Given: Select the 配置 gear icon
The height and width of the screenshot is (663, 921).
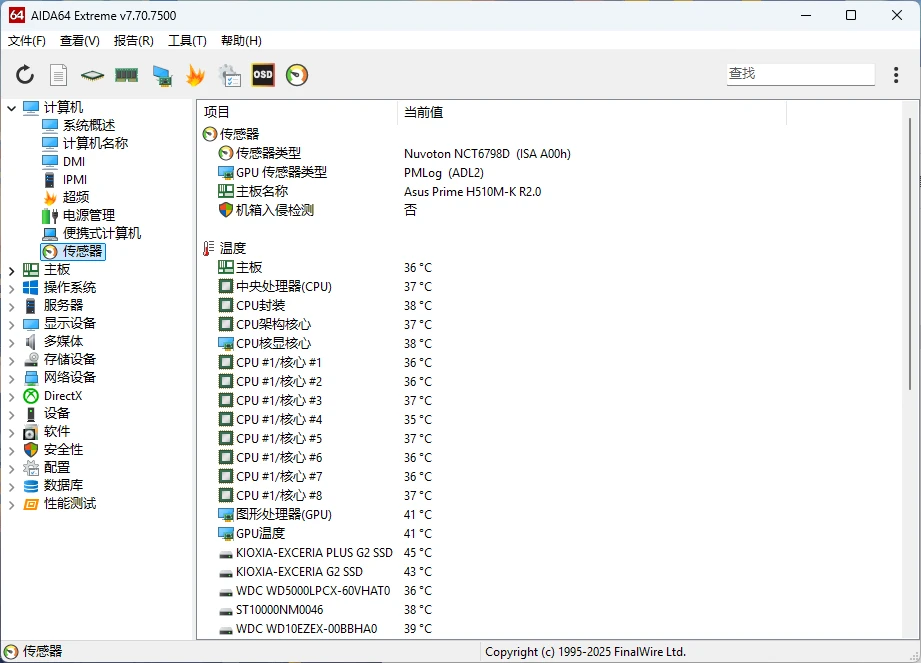Looking at the screenshot, I should (31, 468).
